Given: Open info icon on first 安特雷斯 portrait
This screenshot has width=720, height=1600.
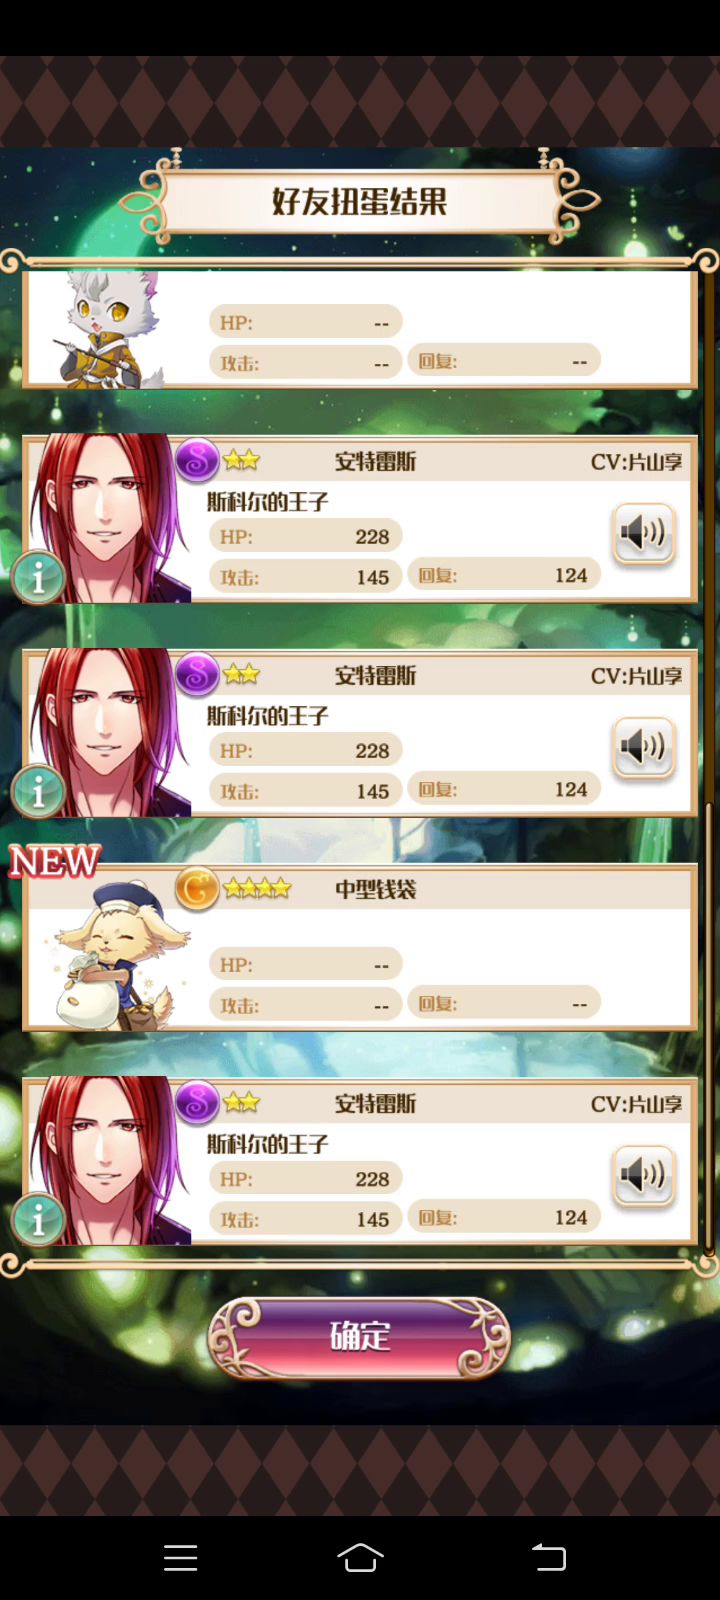Looking at the screenshot, I should pos(38,578).
